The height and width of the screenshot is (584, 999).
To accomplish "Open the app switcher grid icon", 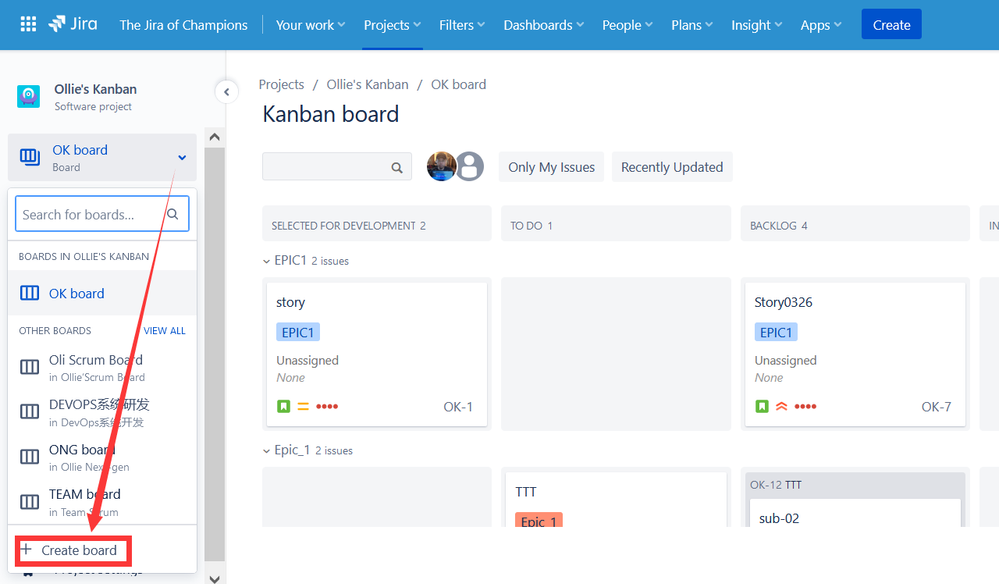I will (x=28, y=25).
